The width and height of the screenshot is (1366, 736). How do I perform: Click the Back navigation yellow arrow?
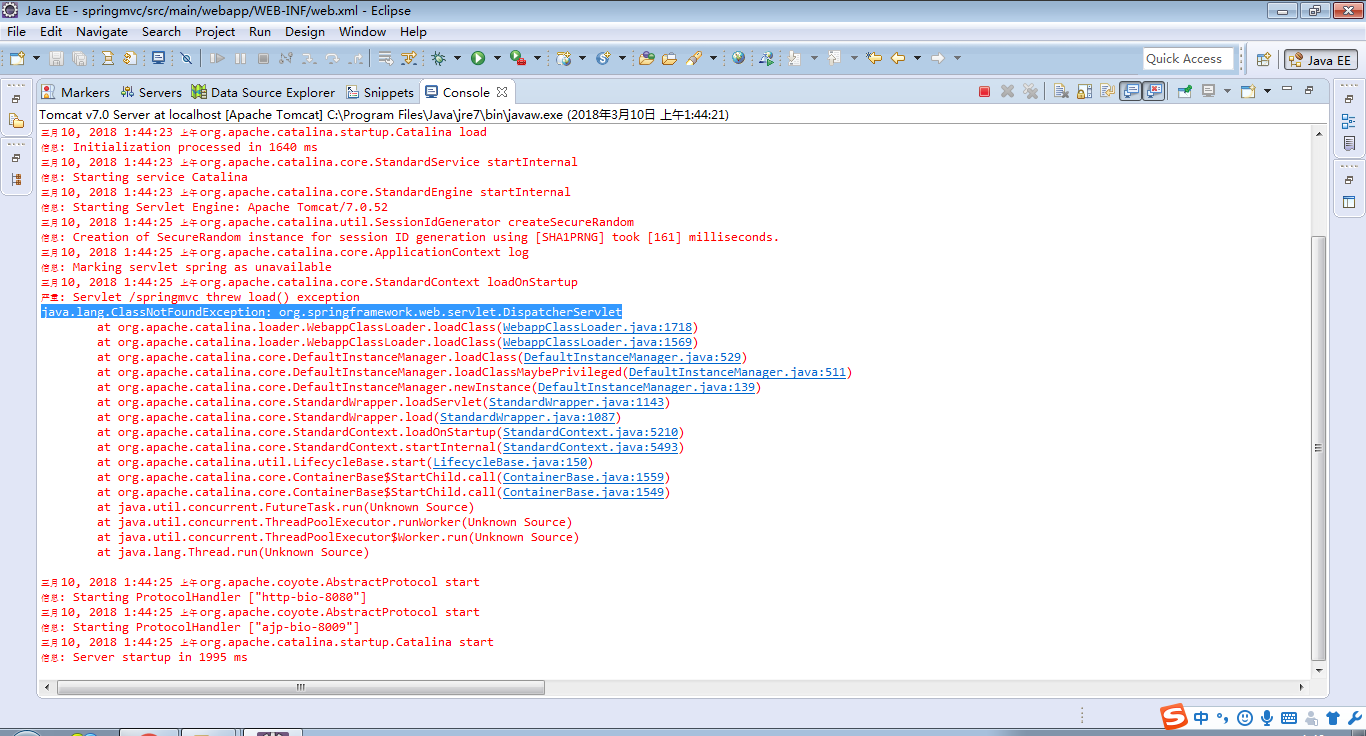898,59
